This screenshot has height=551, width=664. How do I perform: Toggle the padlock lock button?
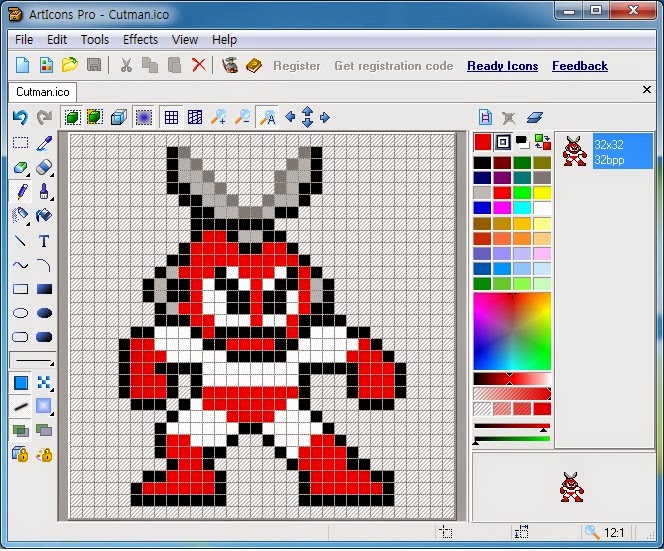tap(20, 454)
